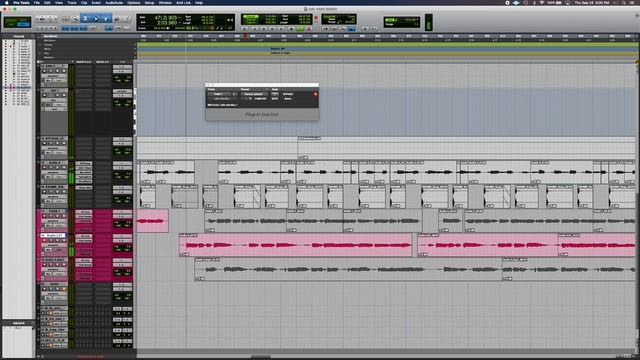This screenshot has width=640, height=360.
Task: Click the red target button in plug-in window
Action: click(315, 94)
